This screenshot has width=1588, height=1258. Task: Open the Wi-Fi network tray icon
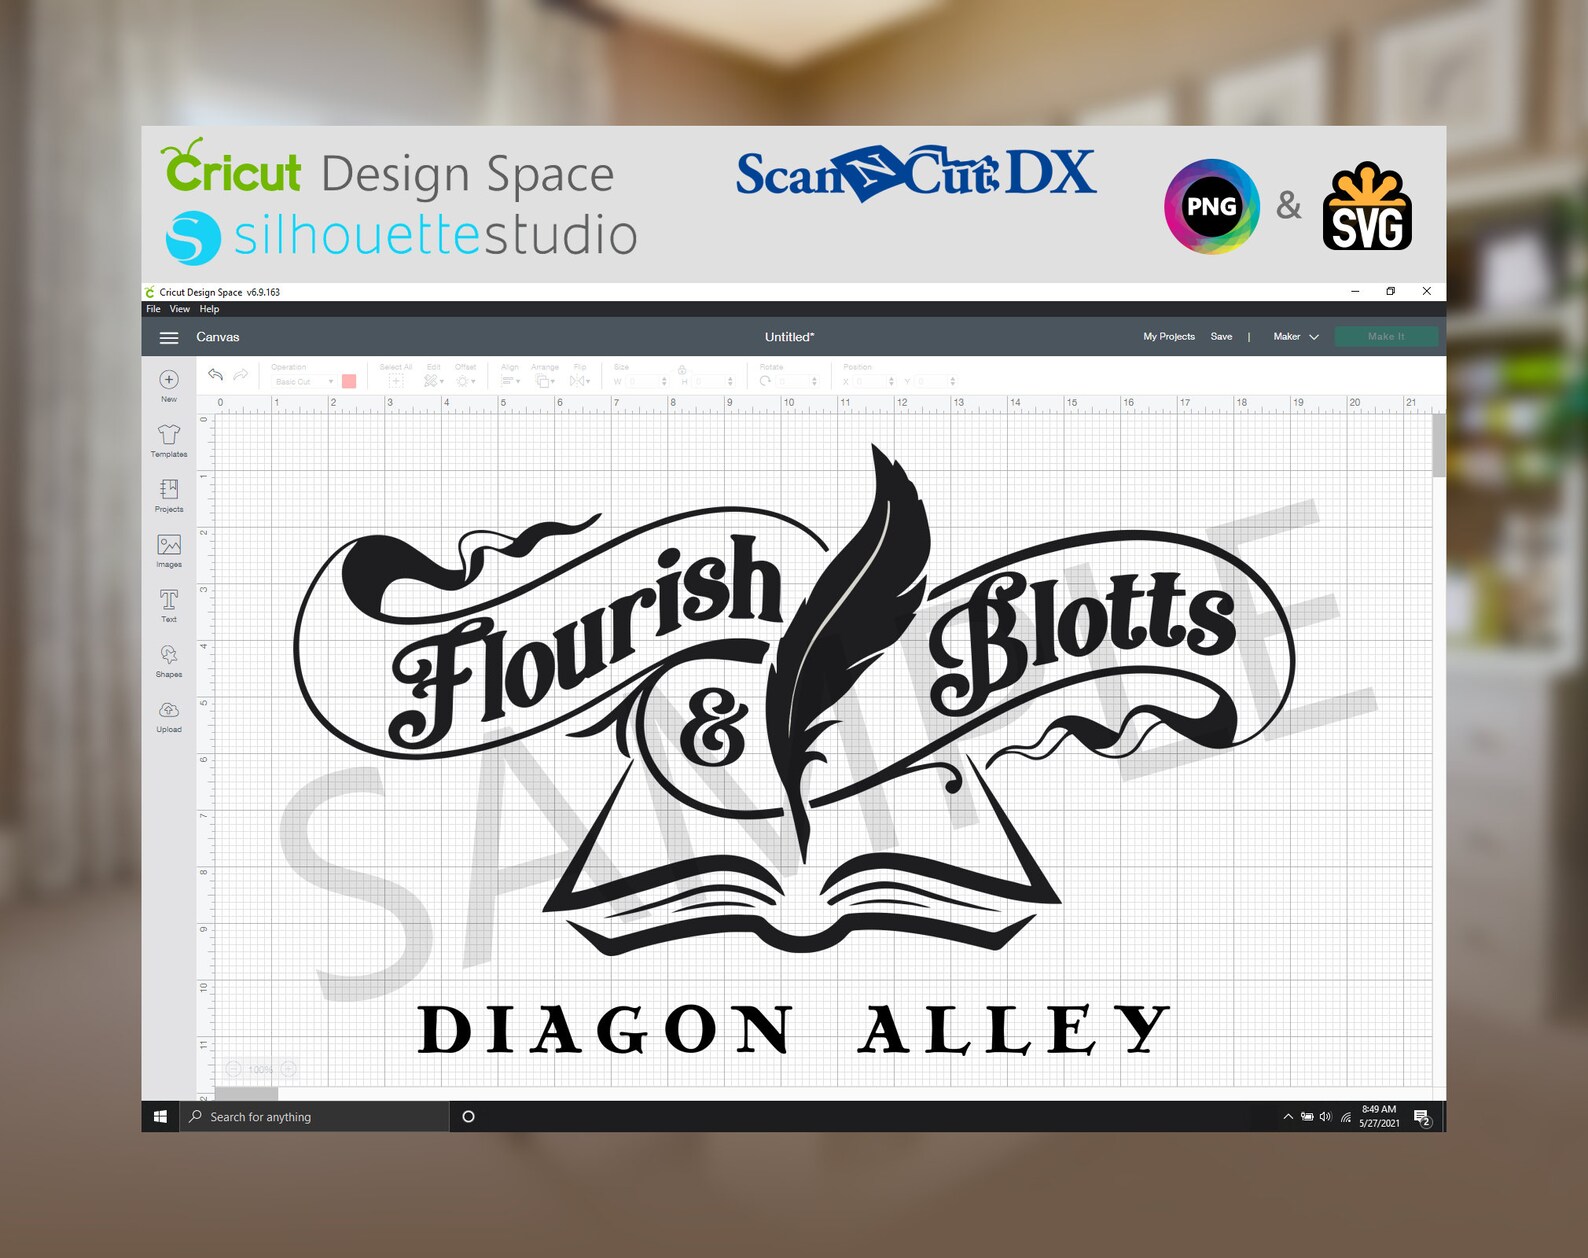1346,1117
